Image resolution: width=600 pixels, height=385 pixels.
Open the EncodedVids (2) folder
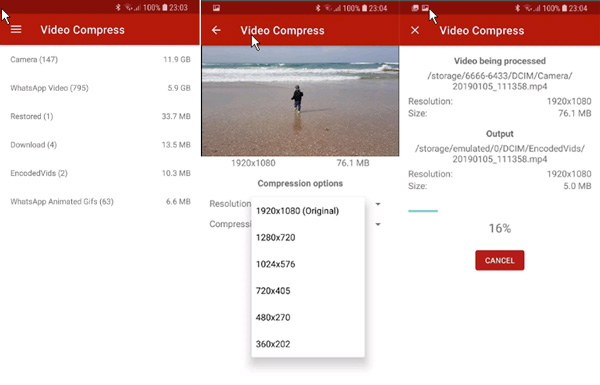[100, 173]
